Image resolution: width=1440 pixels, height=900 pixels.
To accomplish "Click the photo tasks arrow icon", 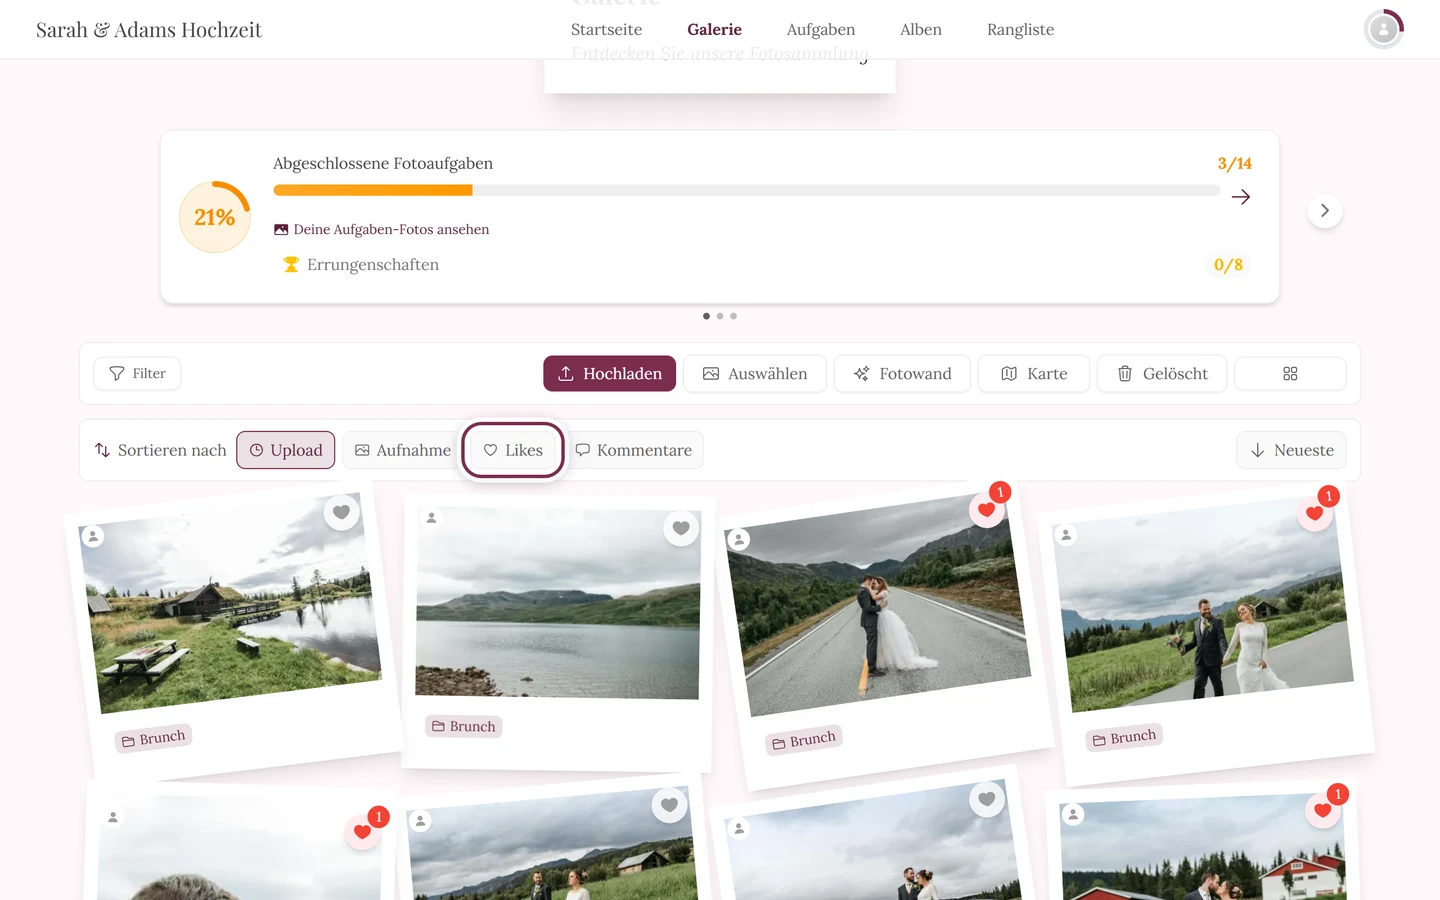I will 1241,197.
